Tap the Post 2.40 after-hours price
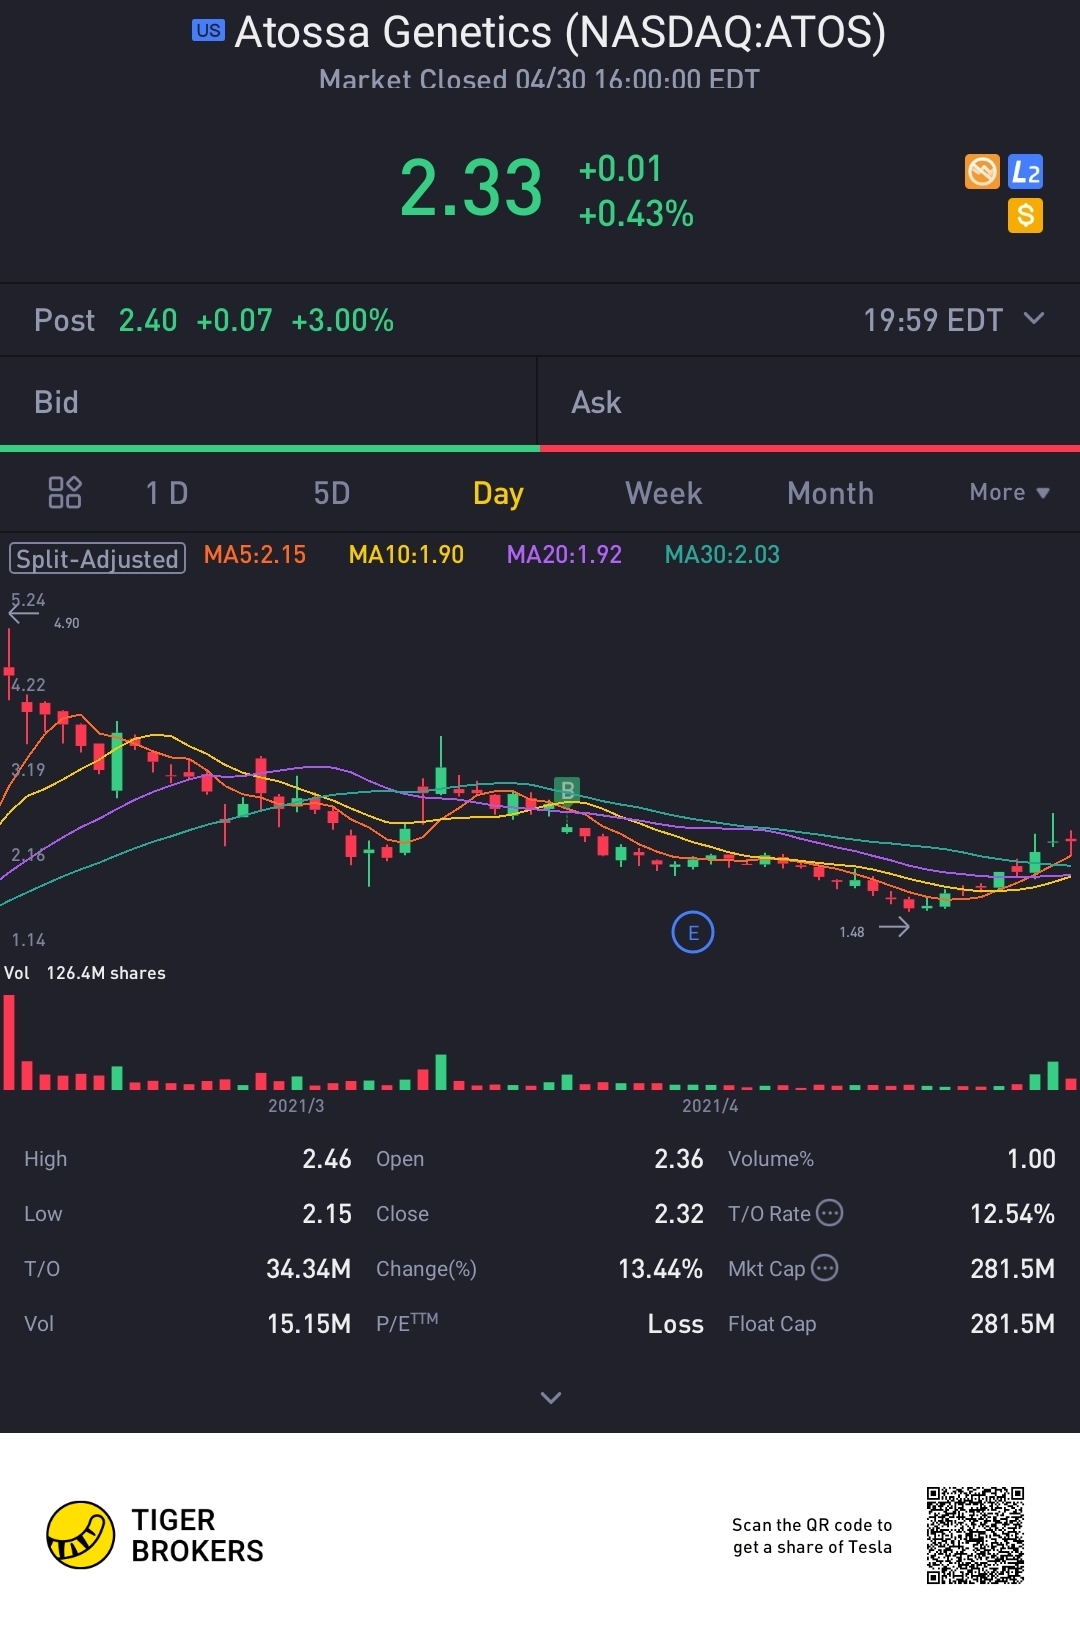The image size is (1080, 1638). (x=147, y=320)
